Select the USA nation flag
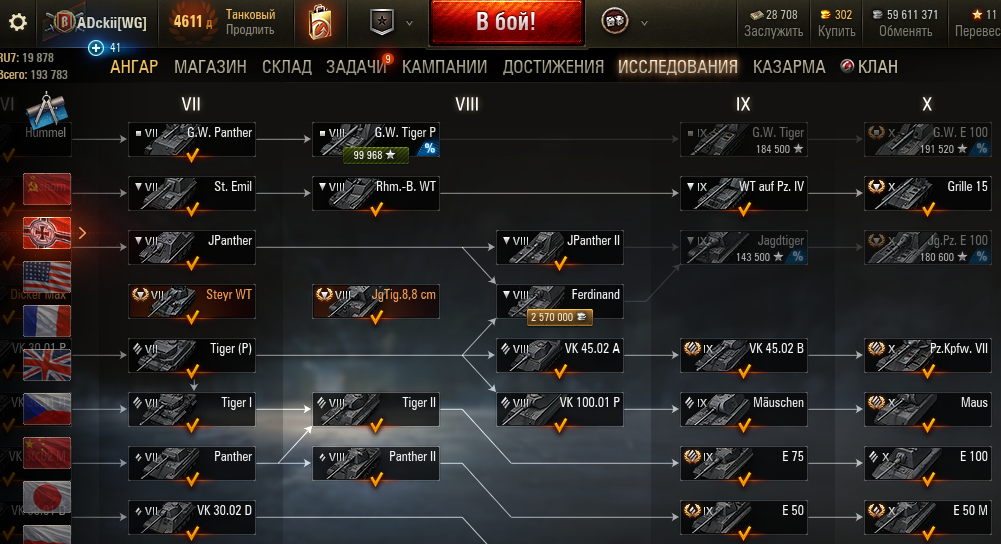The image size is (1001, 544). 47,276
